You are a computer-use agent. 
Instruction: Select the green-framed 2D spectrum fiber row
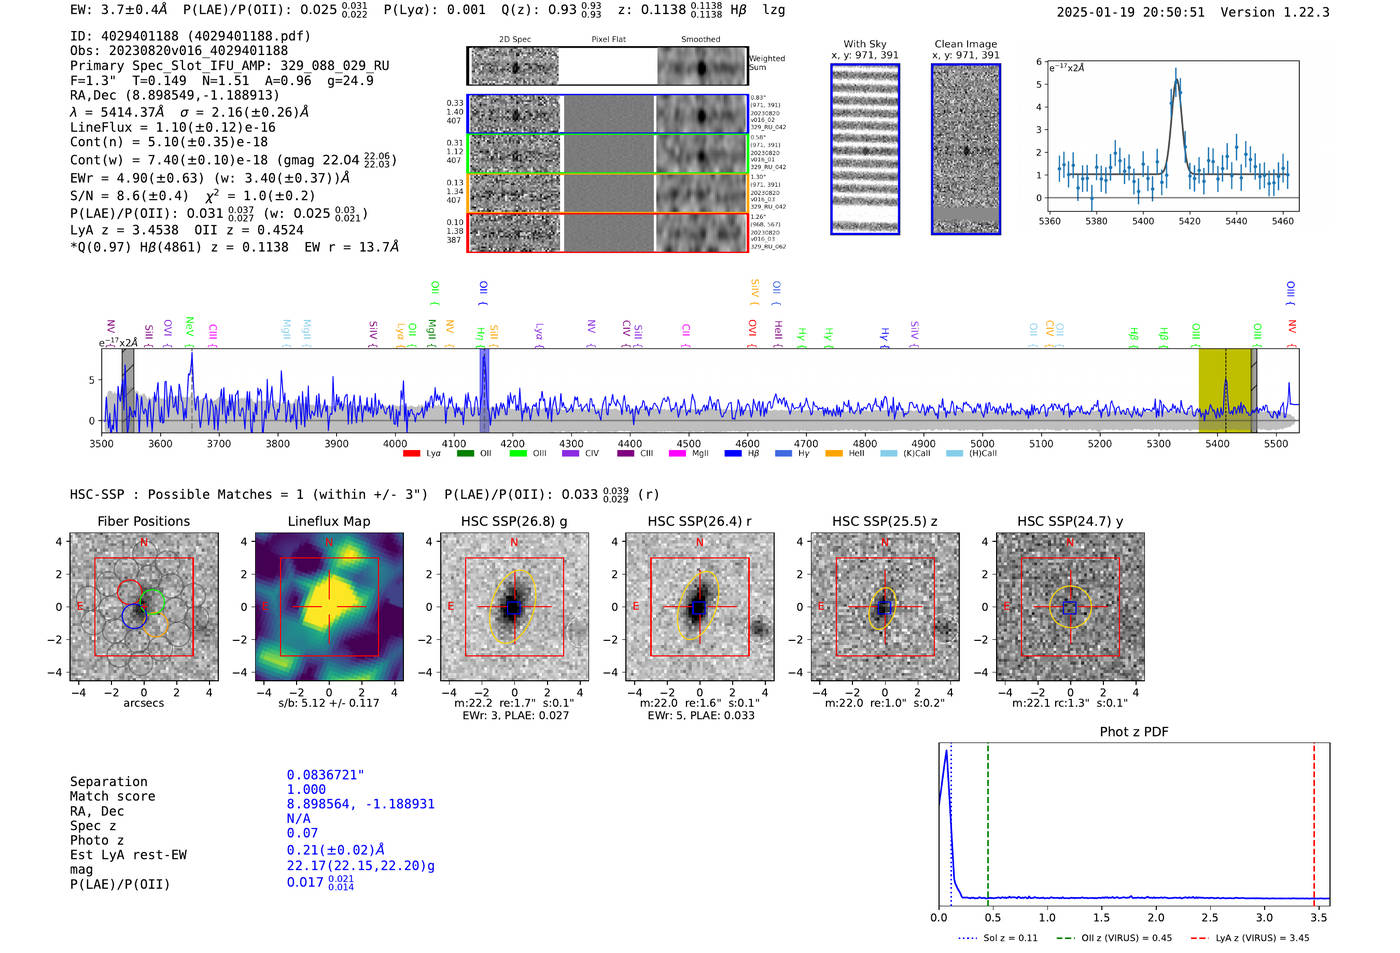pos(608,153)
